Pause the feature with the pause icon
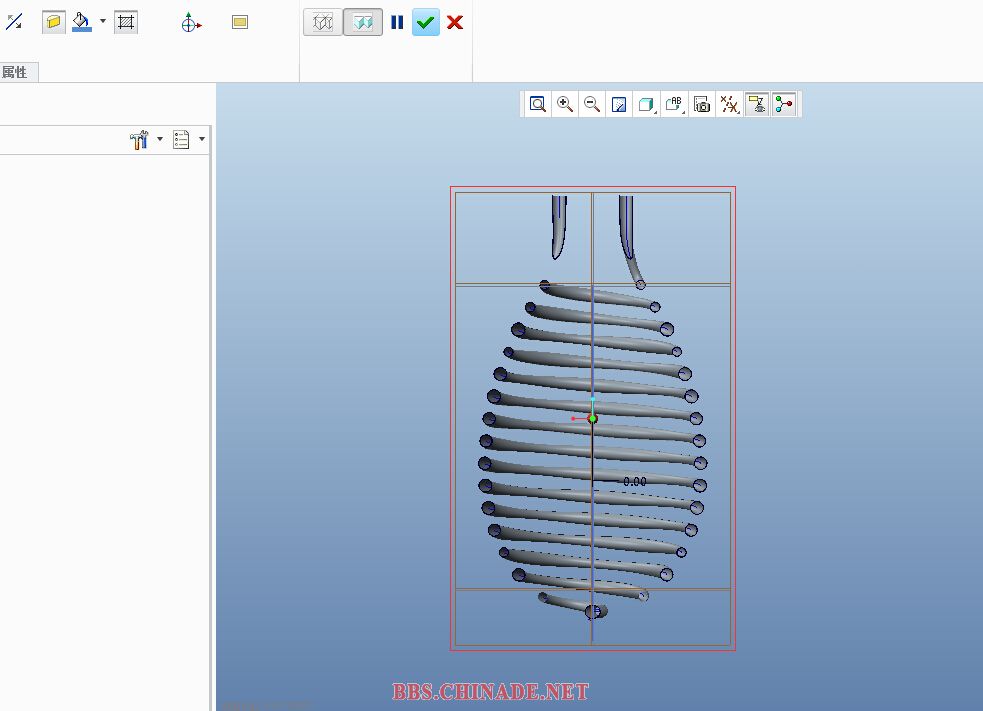Viewport: 983px width, 711px height. coord(397,22)
